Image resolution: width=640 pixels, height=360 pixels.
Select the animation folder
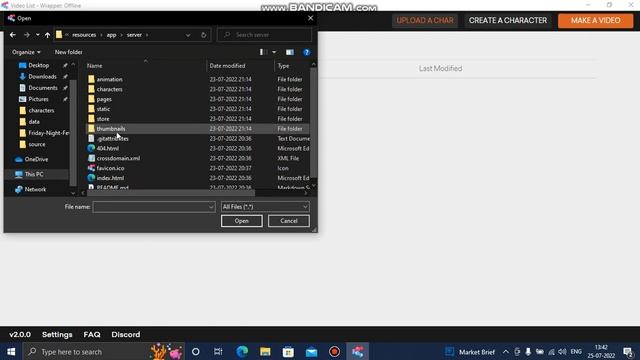109,79
